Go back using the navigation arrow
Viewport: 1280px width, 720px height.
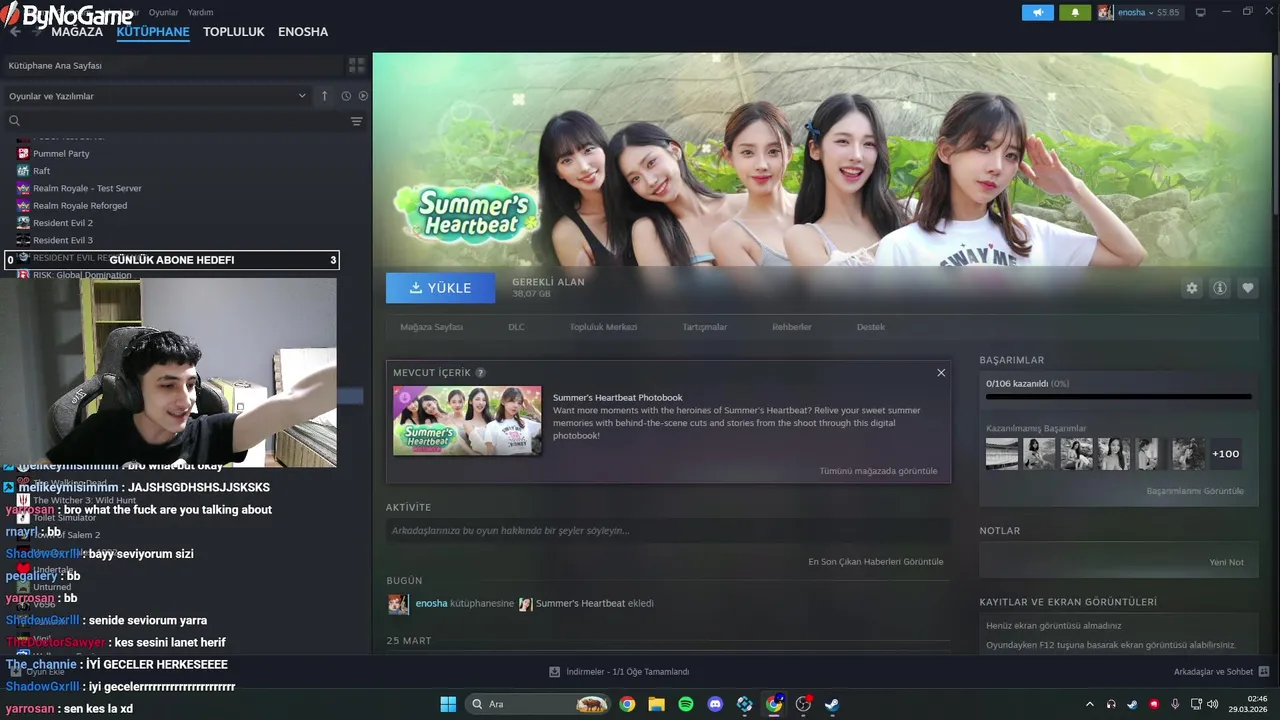(x=14, y=32)
